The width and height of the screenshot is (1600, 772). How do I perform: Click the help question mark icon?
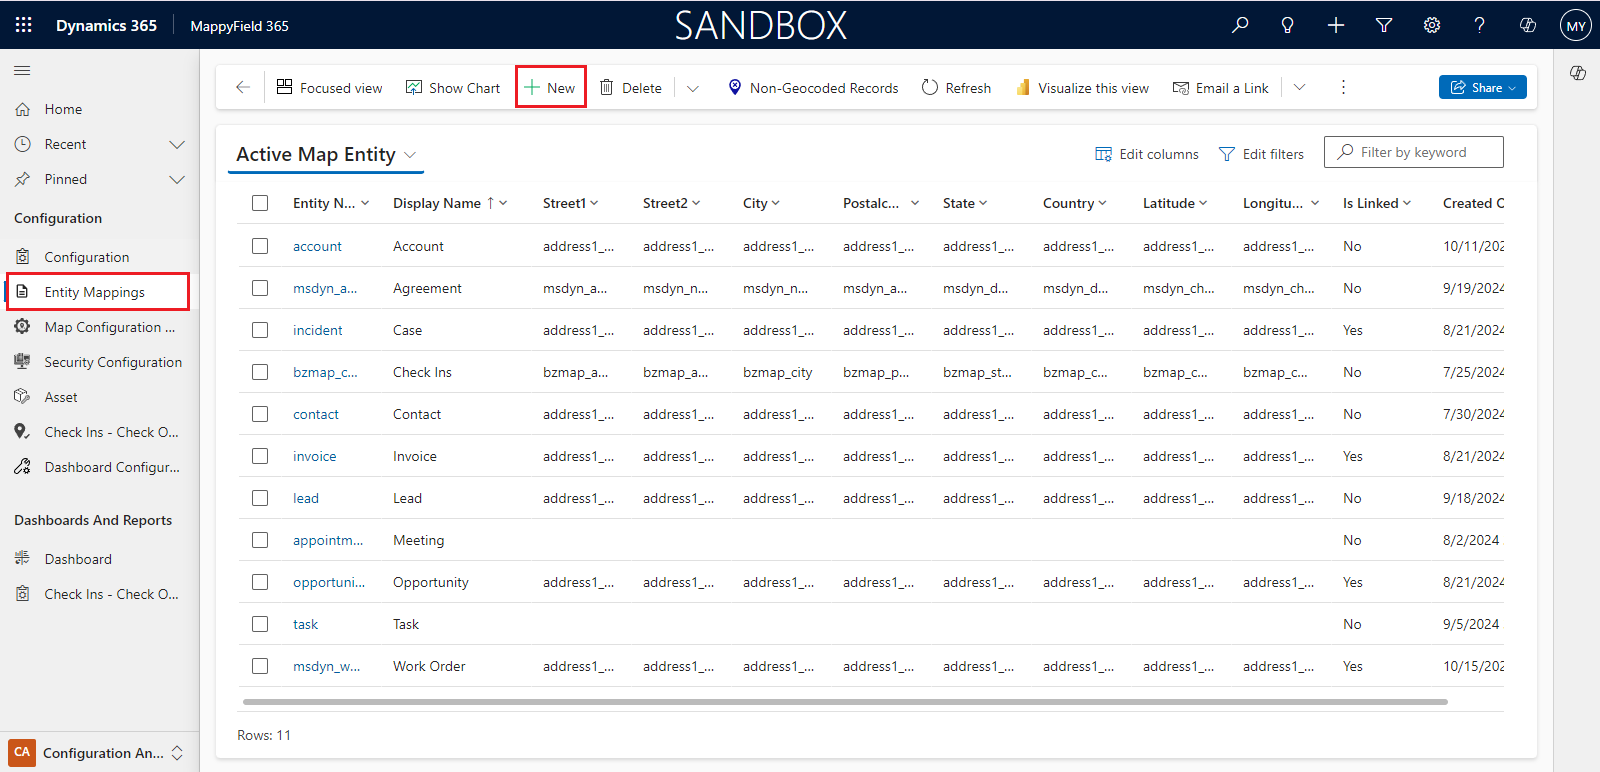pos(1480,25)
